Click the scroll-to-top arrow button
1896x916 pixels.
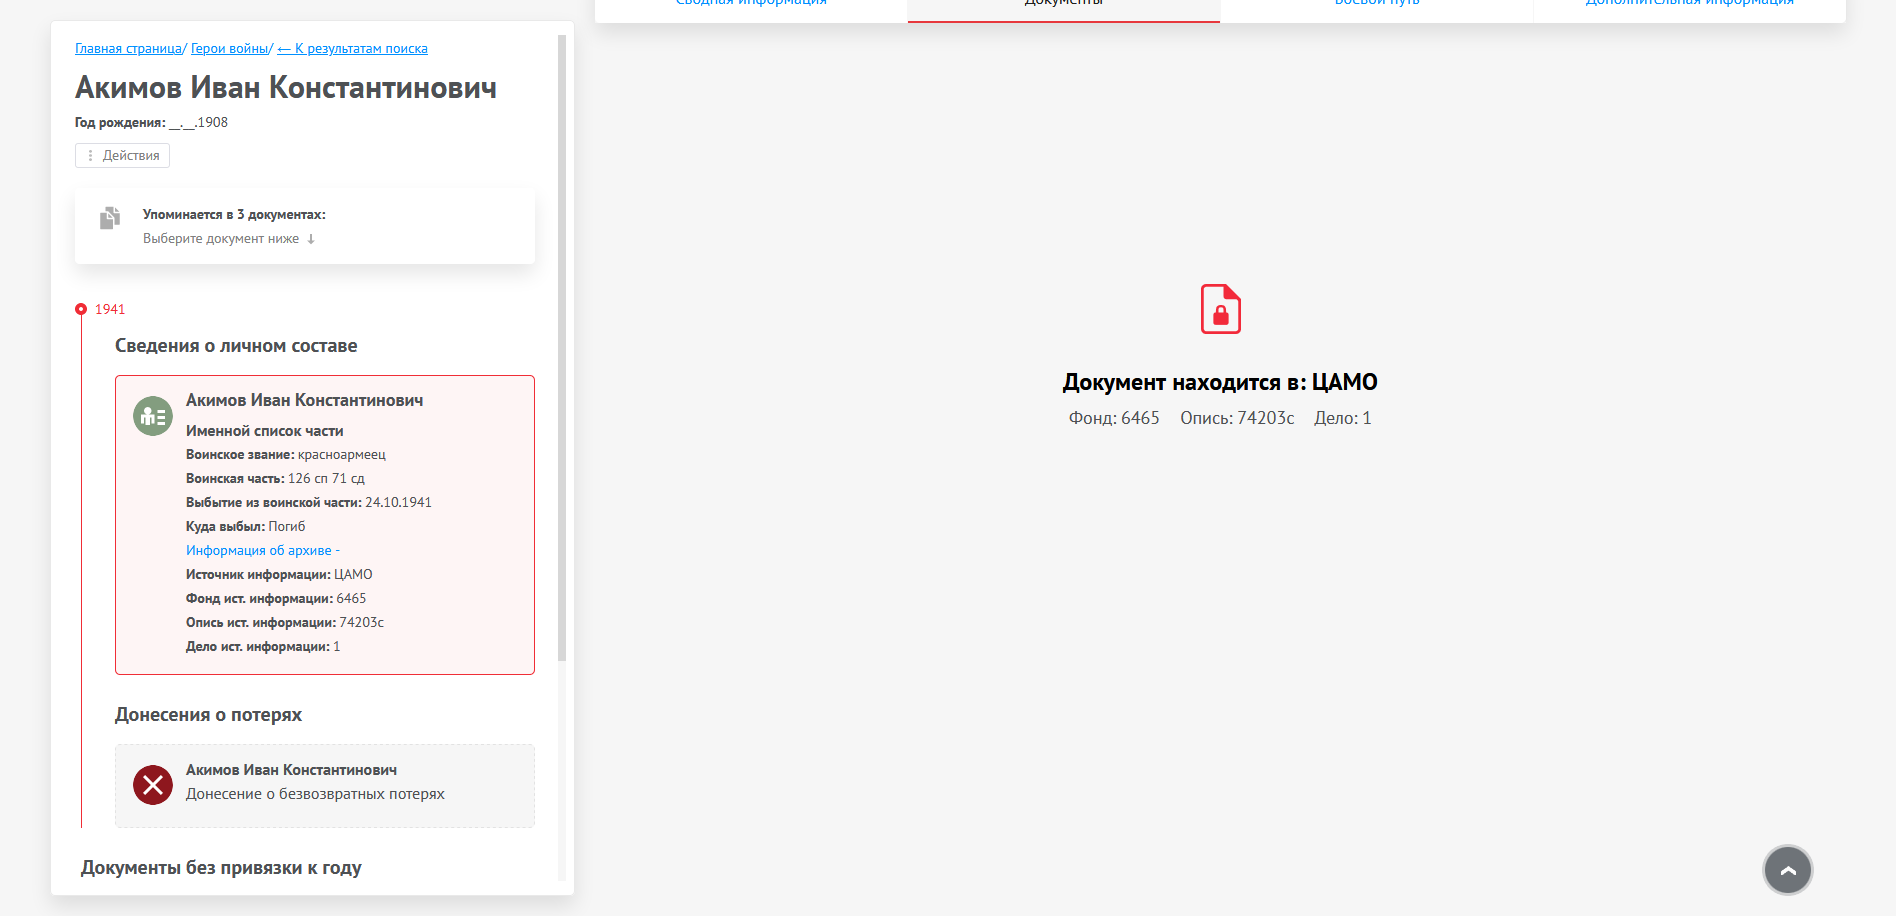click(x=1787, y=870)
